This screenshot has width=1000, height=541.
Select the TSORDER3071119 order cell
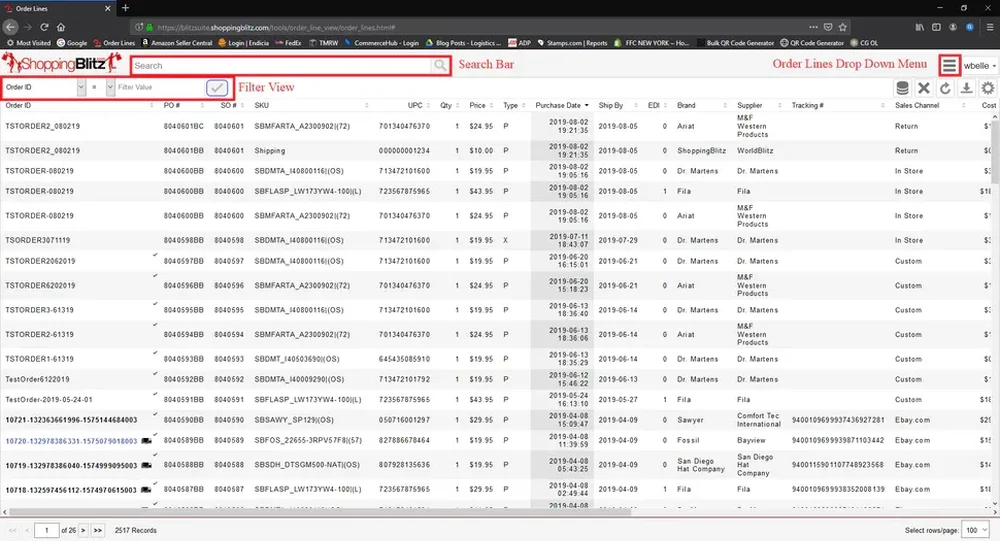pyautogui.click(x=38, y=241)
